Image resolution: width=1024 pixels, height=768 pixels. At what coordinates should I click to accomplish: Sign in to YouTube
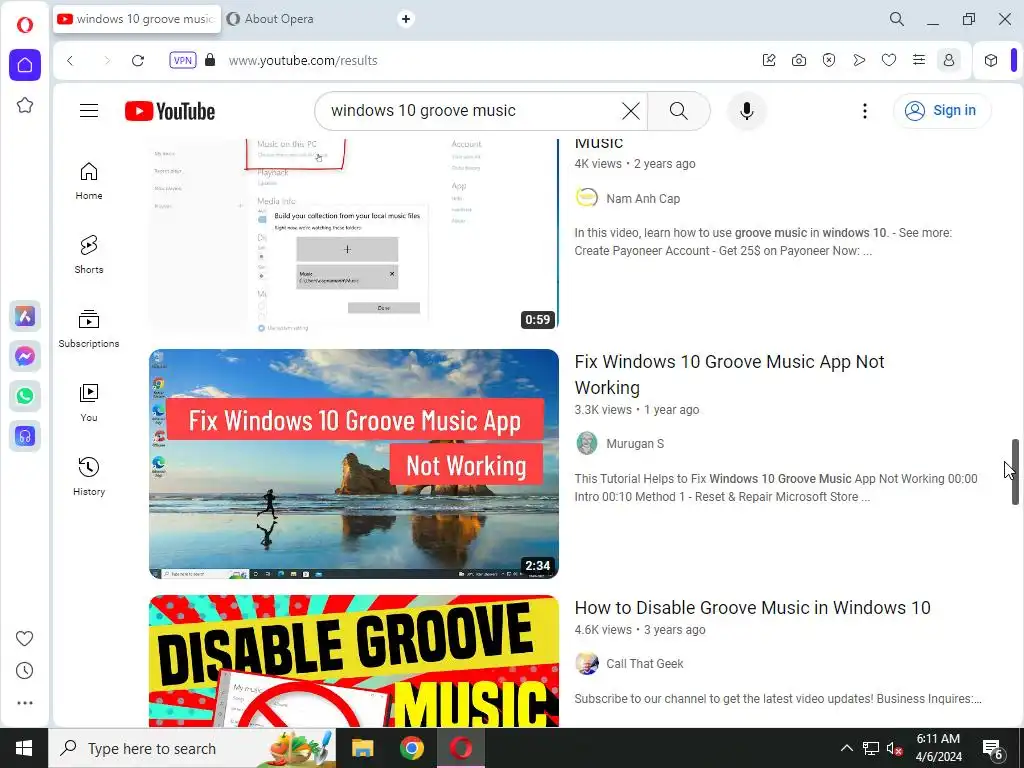click(942, 110)
